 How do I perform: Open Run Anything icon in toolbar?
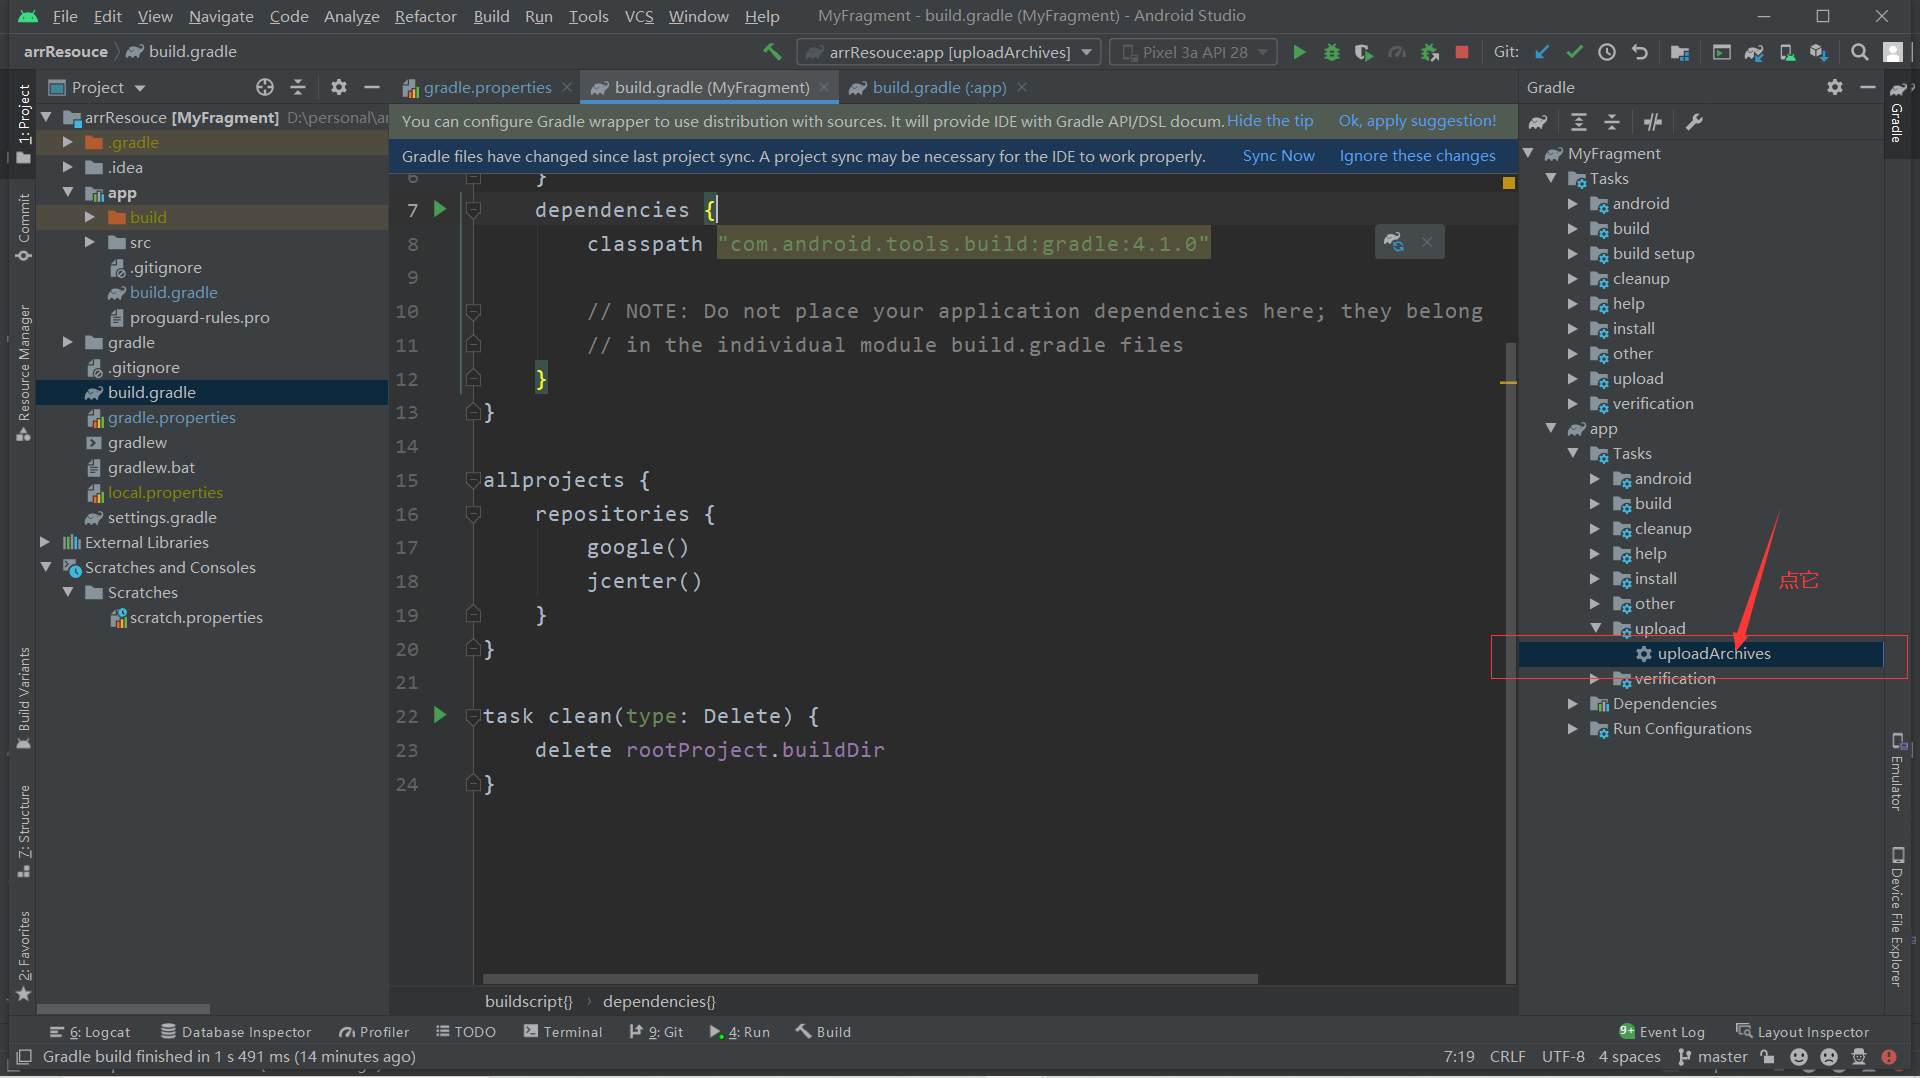tap(1721, 52)
